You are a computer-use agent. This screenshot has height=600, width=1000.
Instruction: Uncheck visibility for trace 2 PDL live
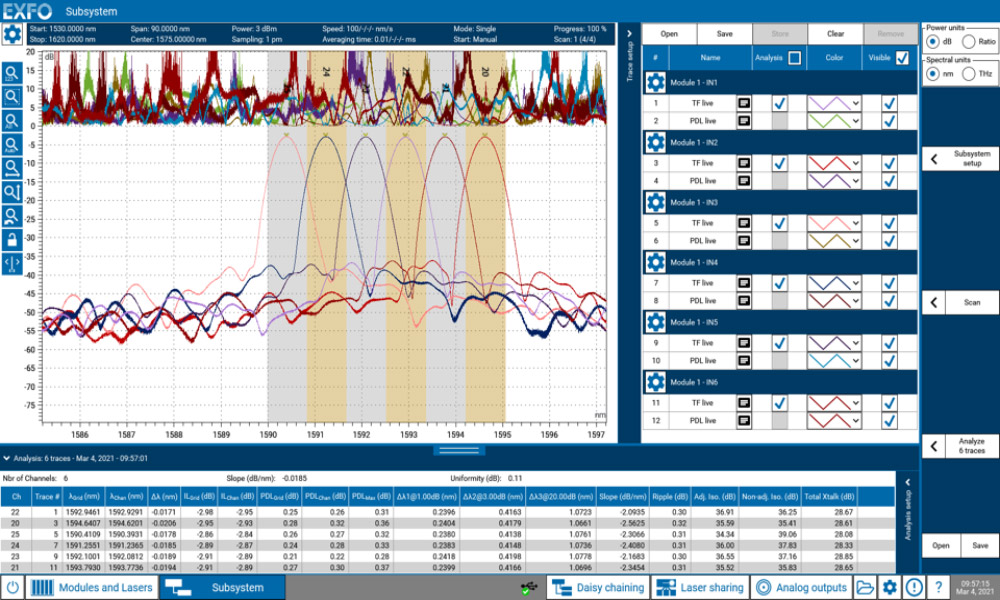(890, 121)
